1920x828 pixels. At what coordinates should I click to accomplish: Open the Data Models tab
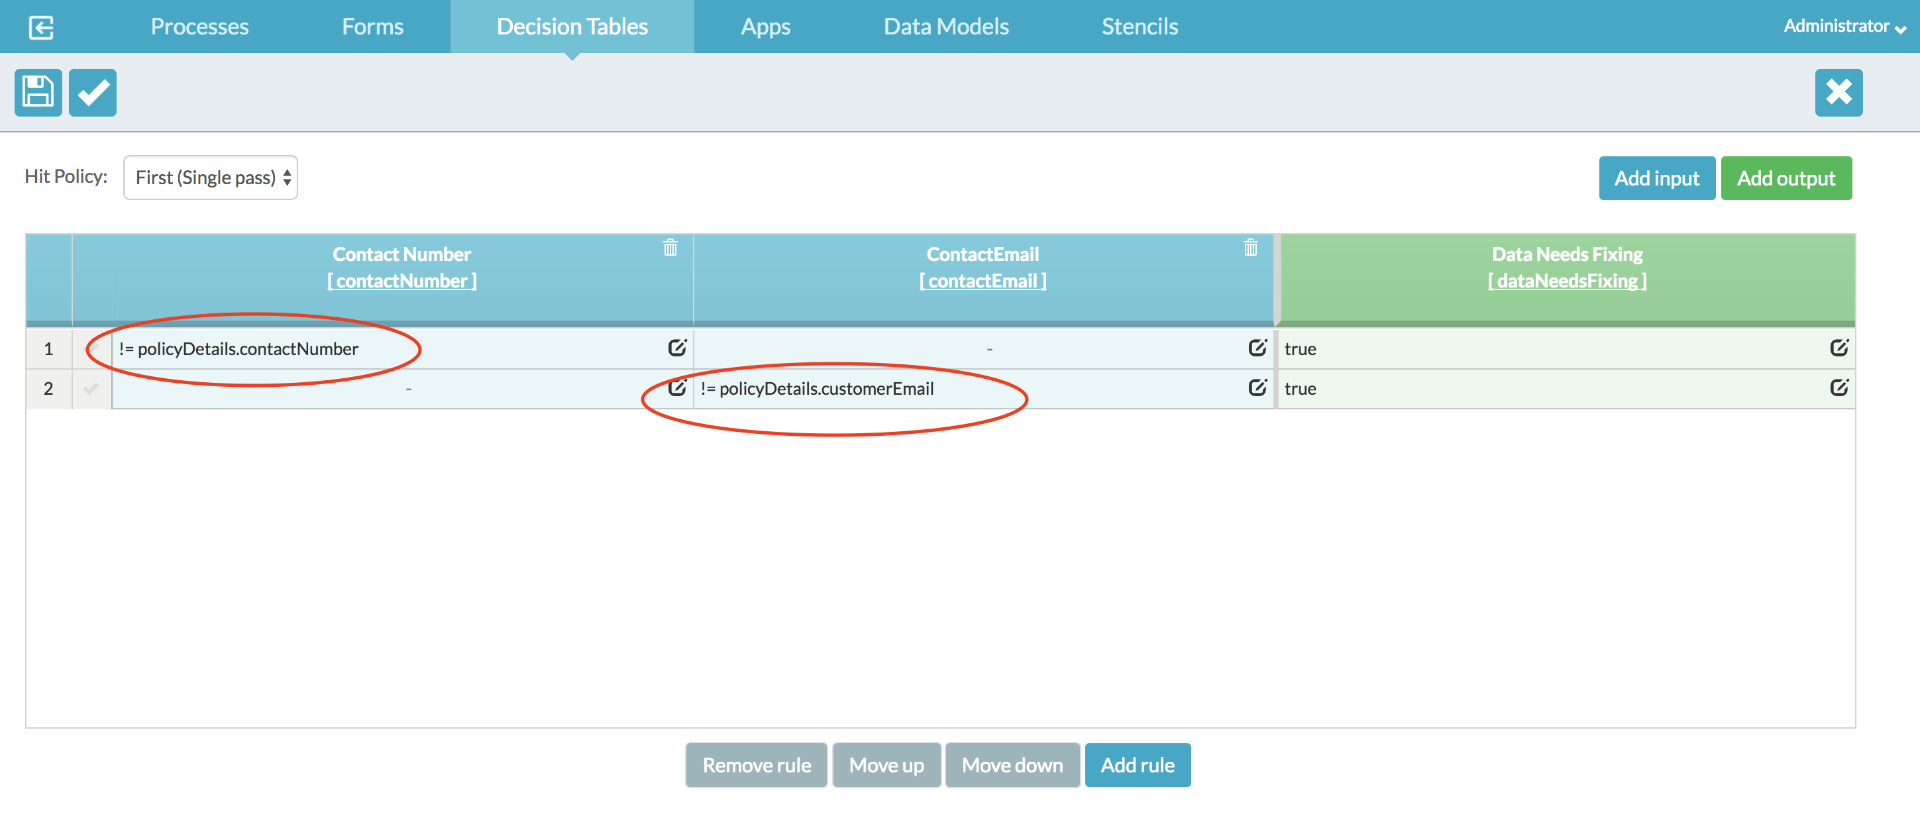[946, 27]
